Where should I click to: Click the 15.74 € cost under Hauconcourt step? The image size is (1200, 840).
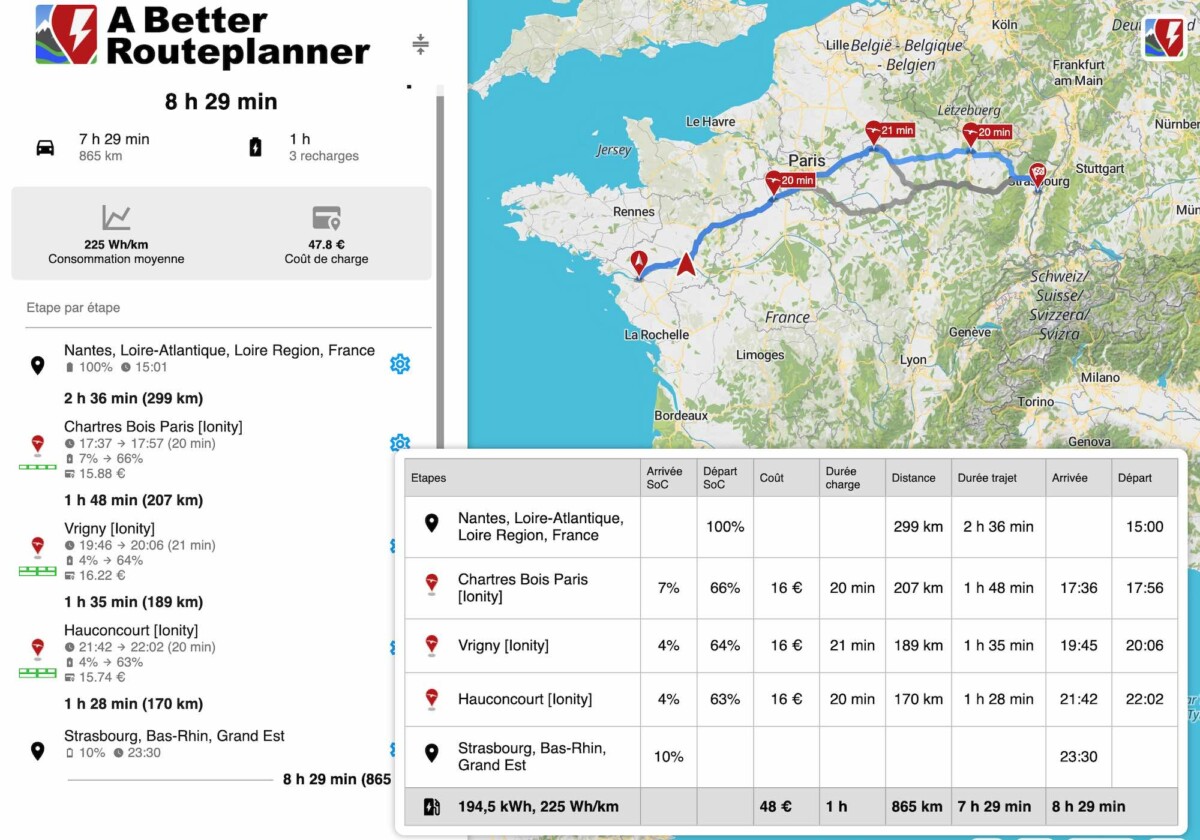click(100, 678)
